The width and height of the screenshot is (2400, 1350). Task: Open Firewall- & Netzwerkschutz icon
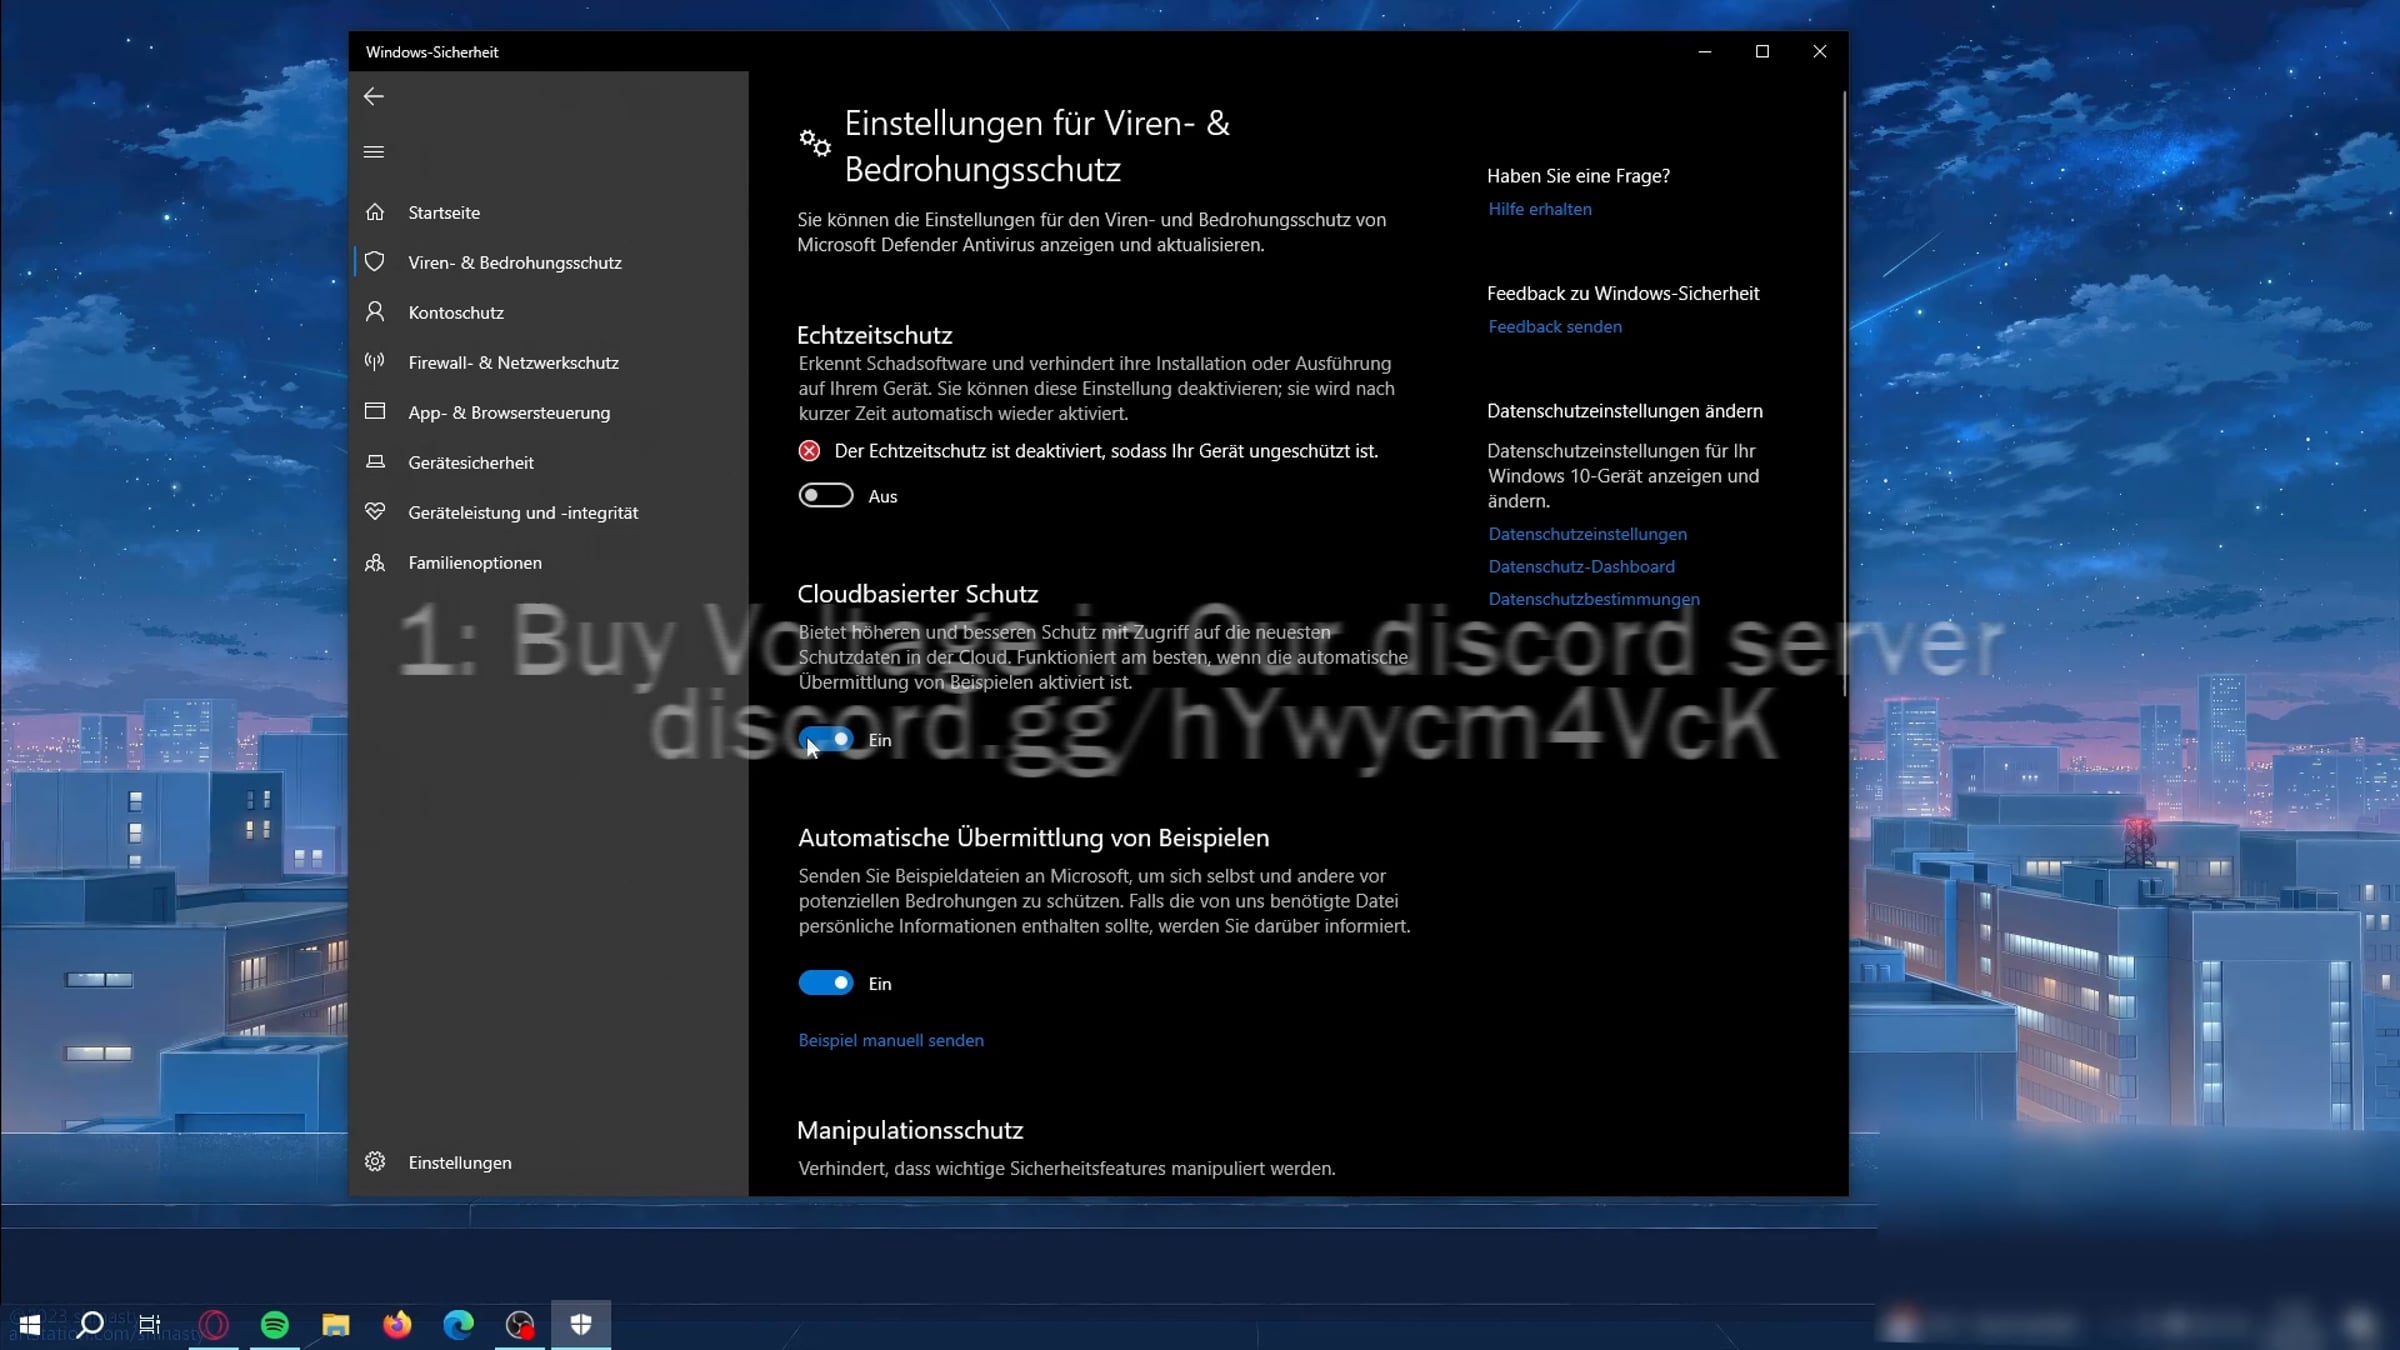pos(375,362)
